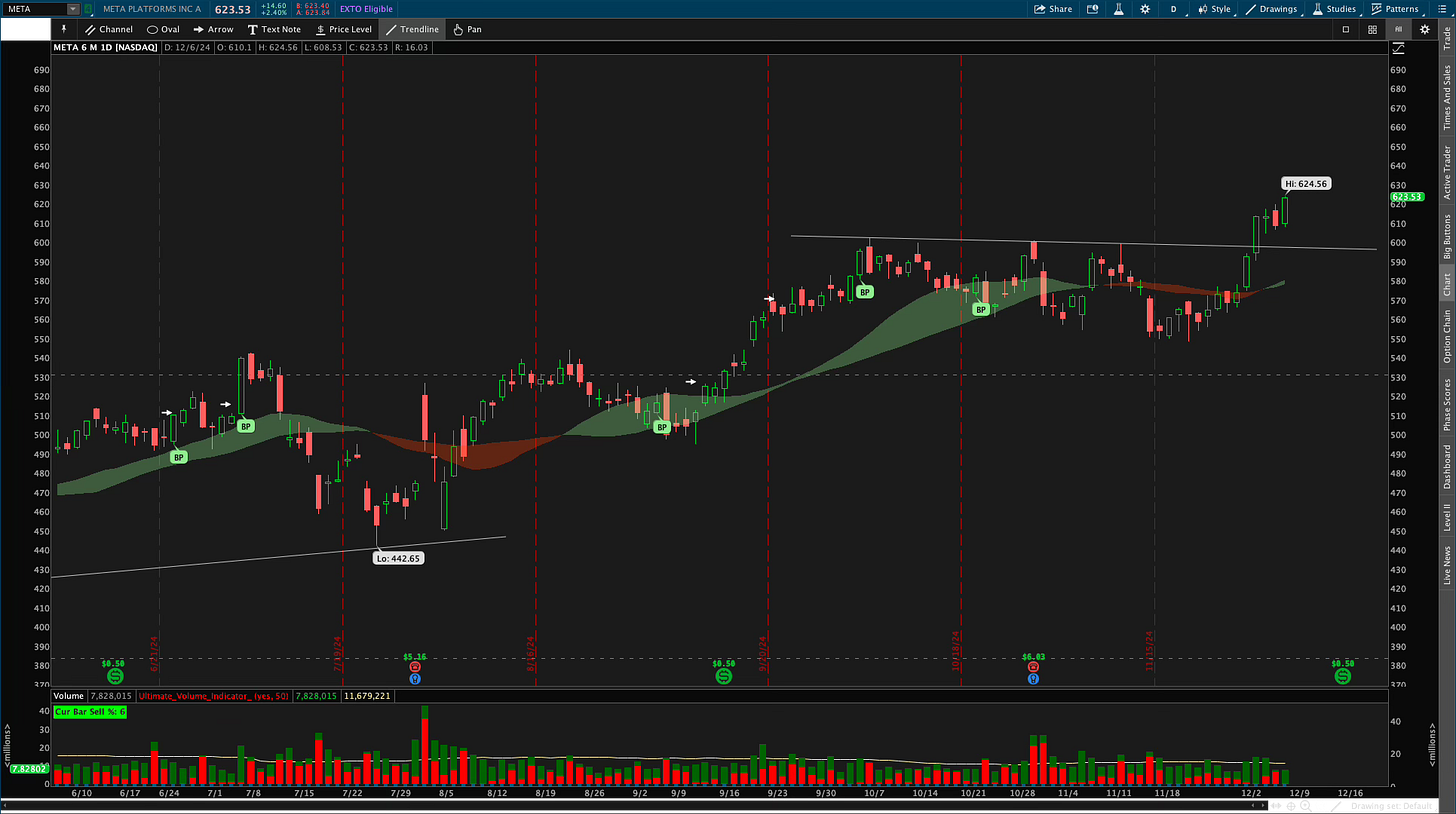Switch to four-chart grid layout icon

click(1373, 29)
